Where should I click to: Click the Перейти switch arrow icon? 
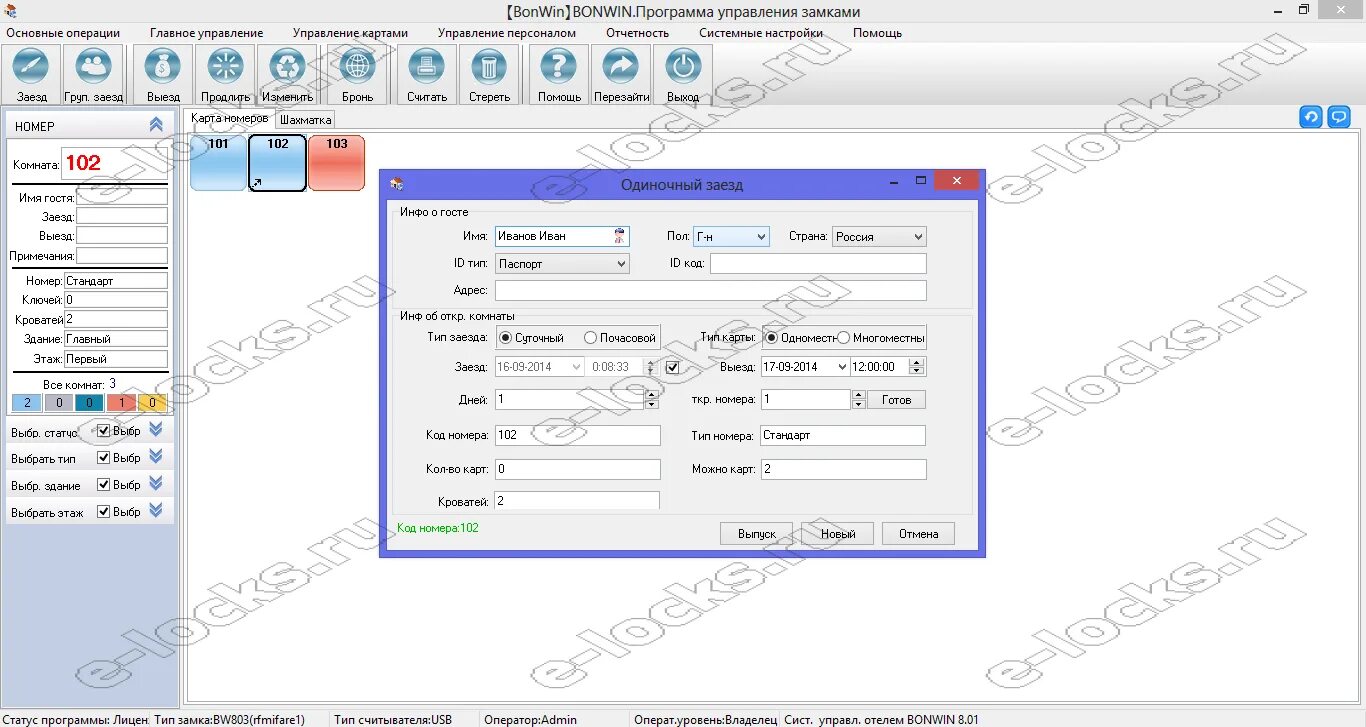click(x=621, y=75)
